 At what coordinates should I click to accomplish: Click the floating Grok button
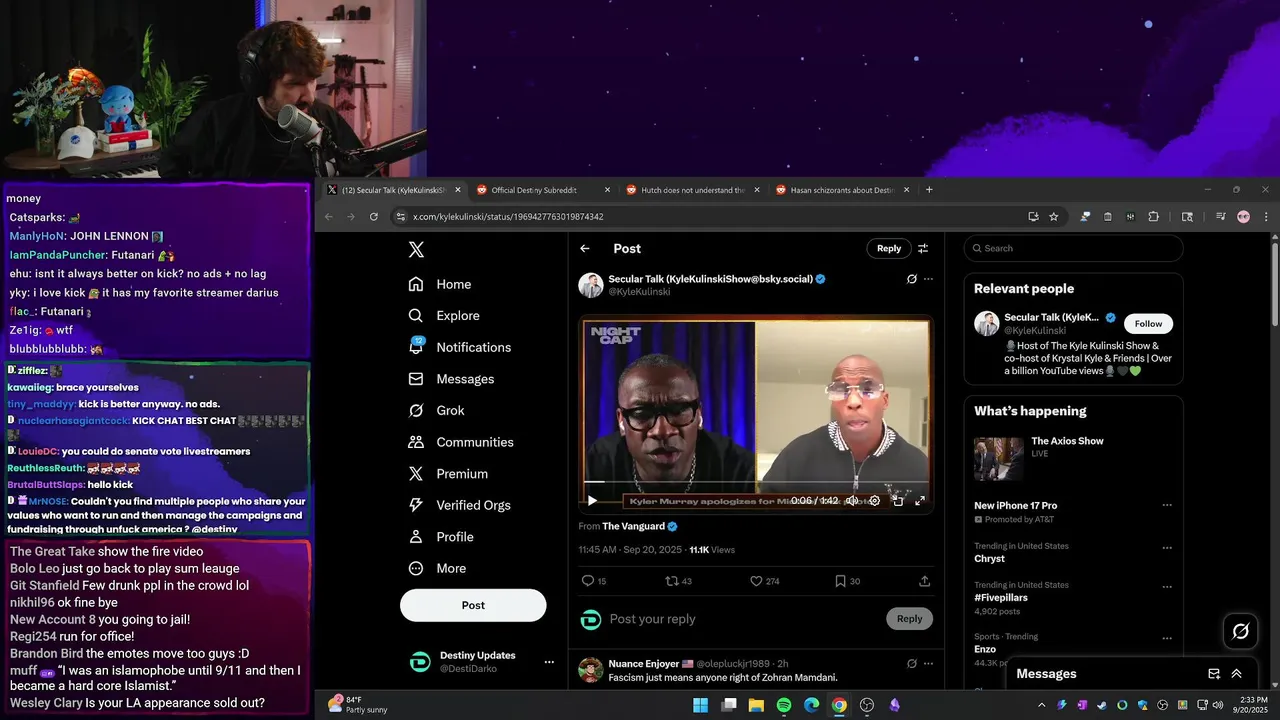point(1241,631)
